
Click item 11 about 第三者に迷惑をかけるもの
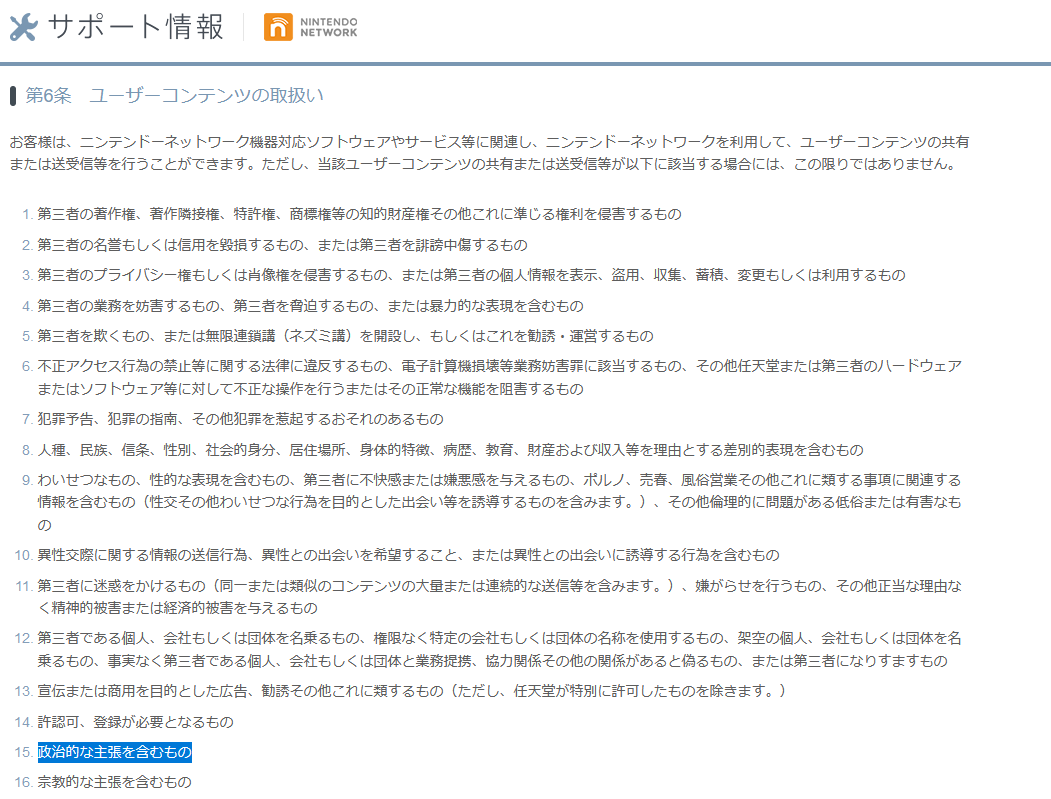tap(499, 597)
